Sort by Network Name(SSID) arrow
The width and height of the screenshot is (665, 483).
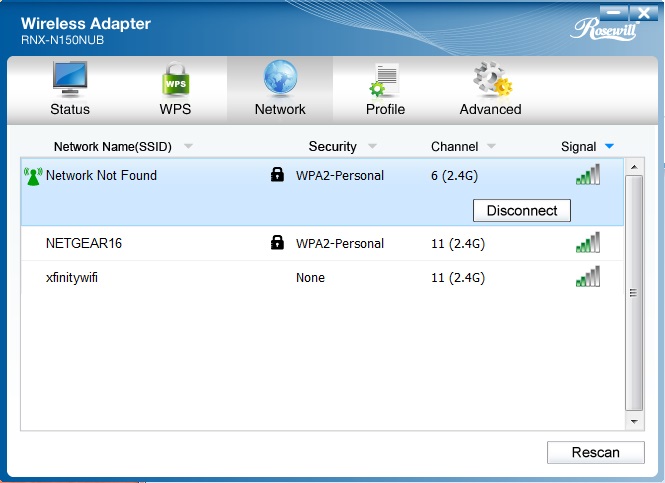point(188,146)
